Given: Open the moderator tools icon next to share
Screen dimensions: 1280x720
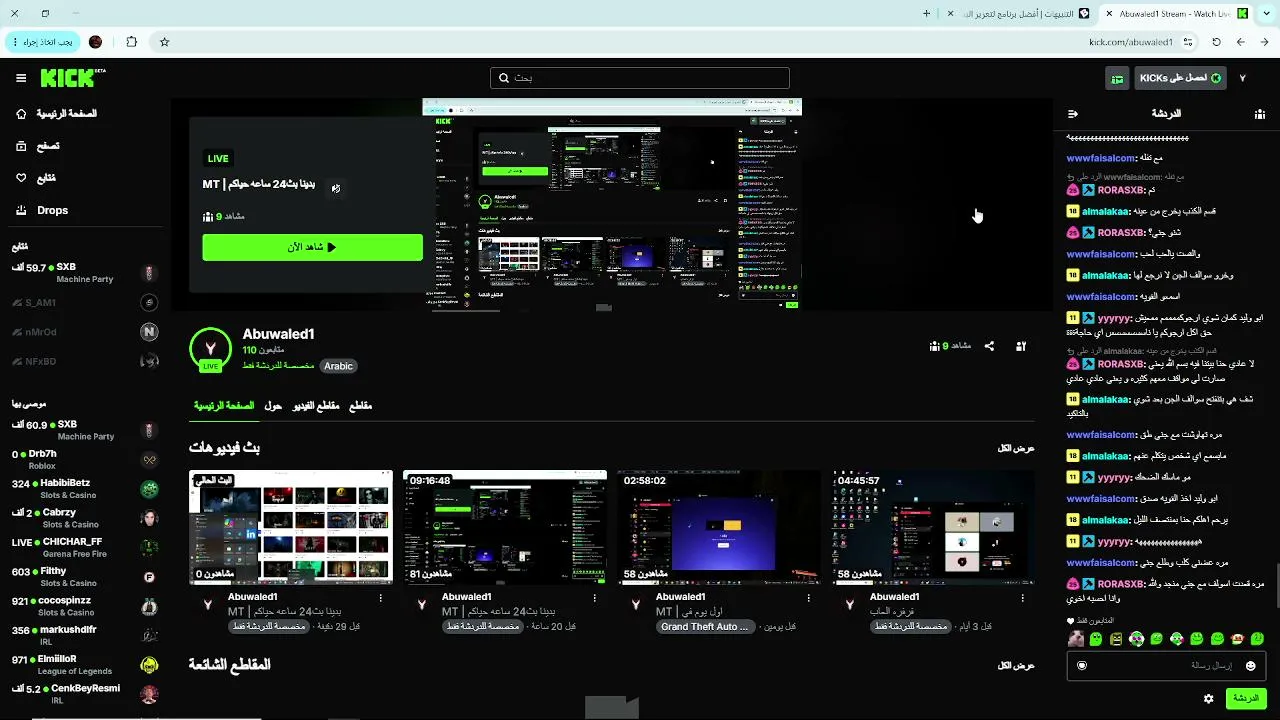Looking at the screenshot, I should coord(1021,346).
